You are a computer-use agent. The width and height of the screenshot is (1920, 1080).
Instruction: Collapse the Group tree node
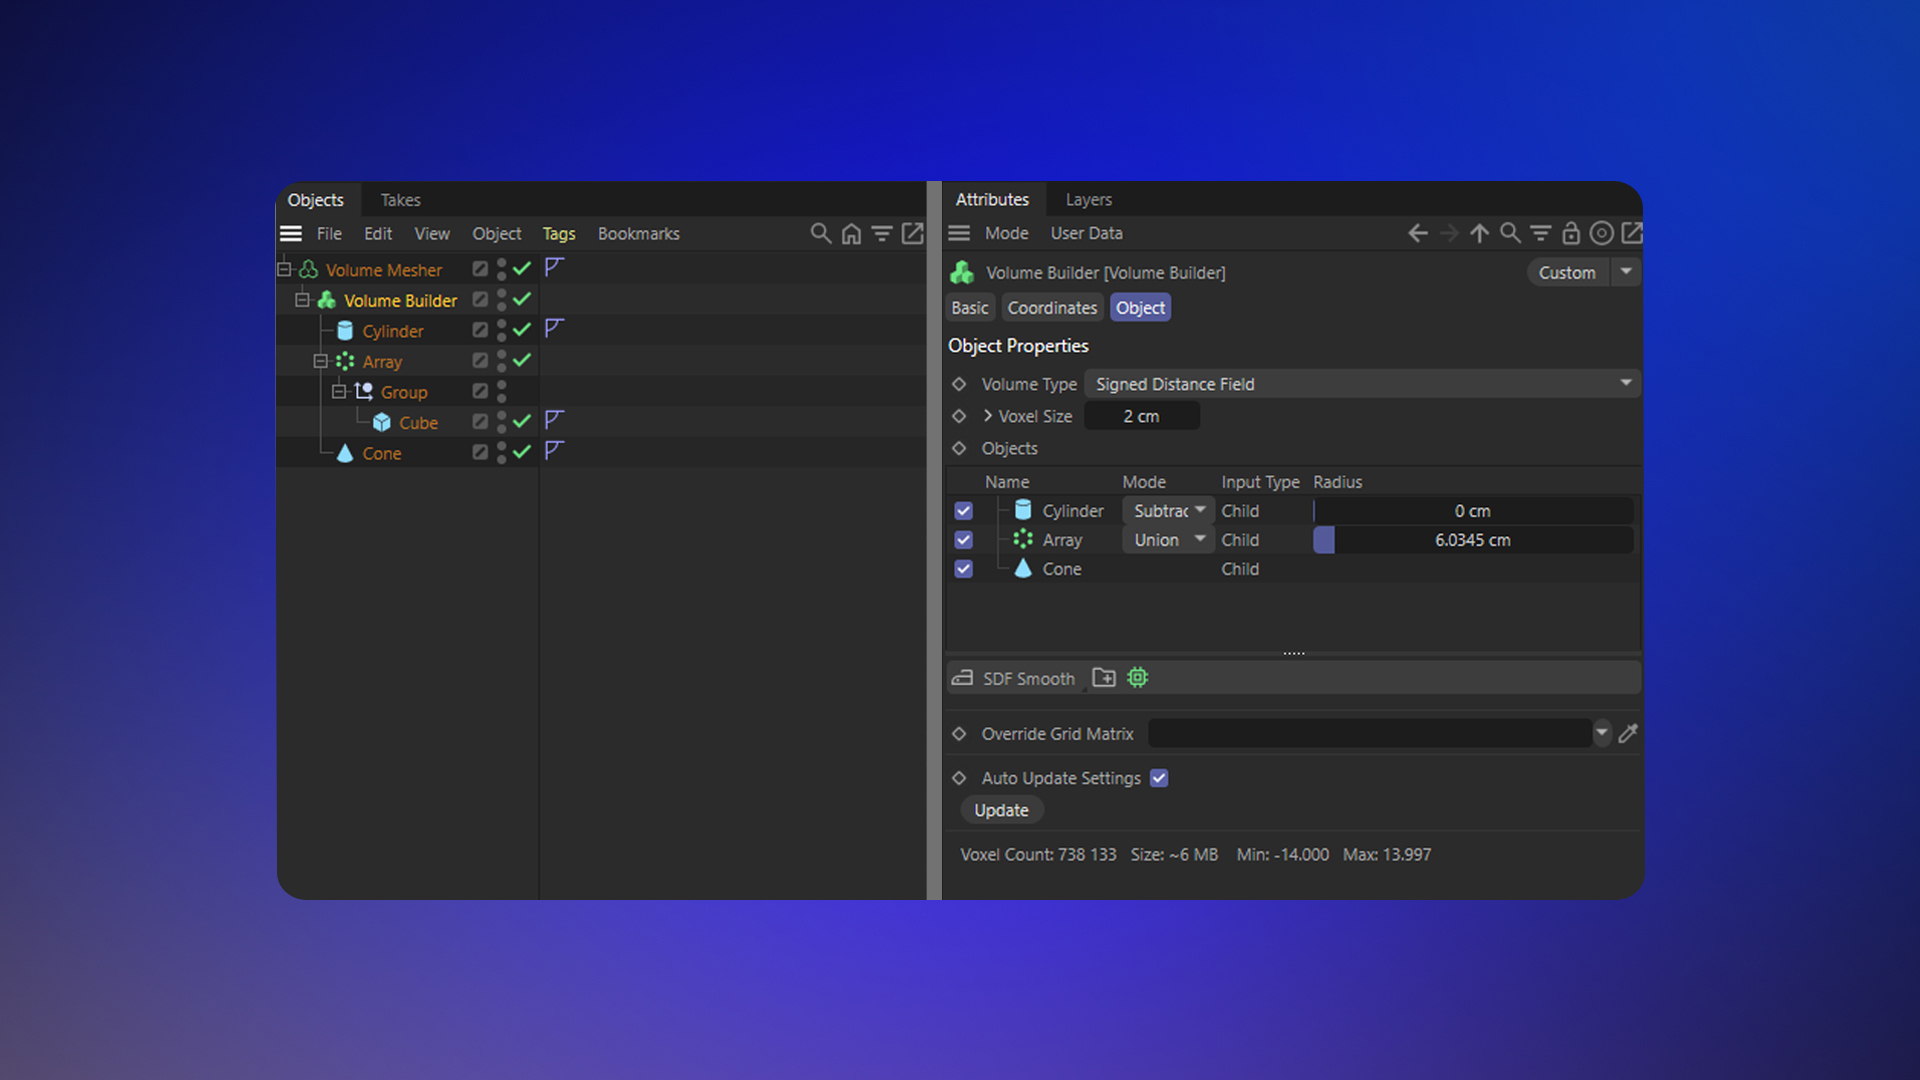[x=339, y=392]
